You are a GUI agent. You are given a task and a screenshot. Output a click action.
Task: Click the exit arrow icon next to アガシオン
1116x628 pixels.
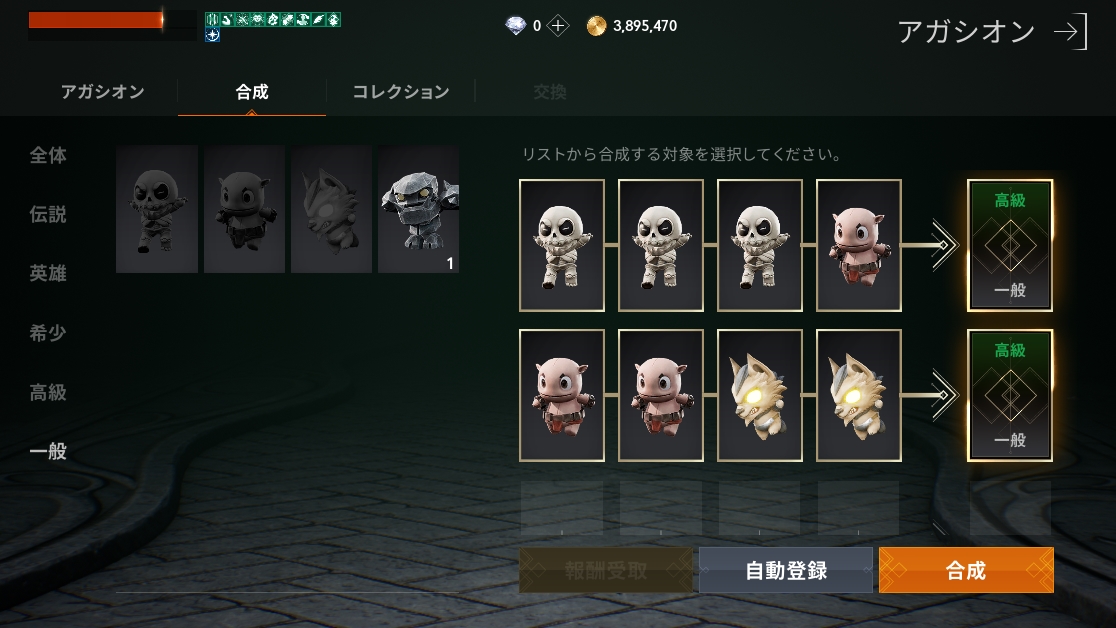1071,31
